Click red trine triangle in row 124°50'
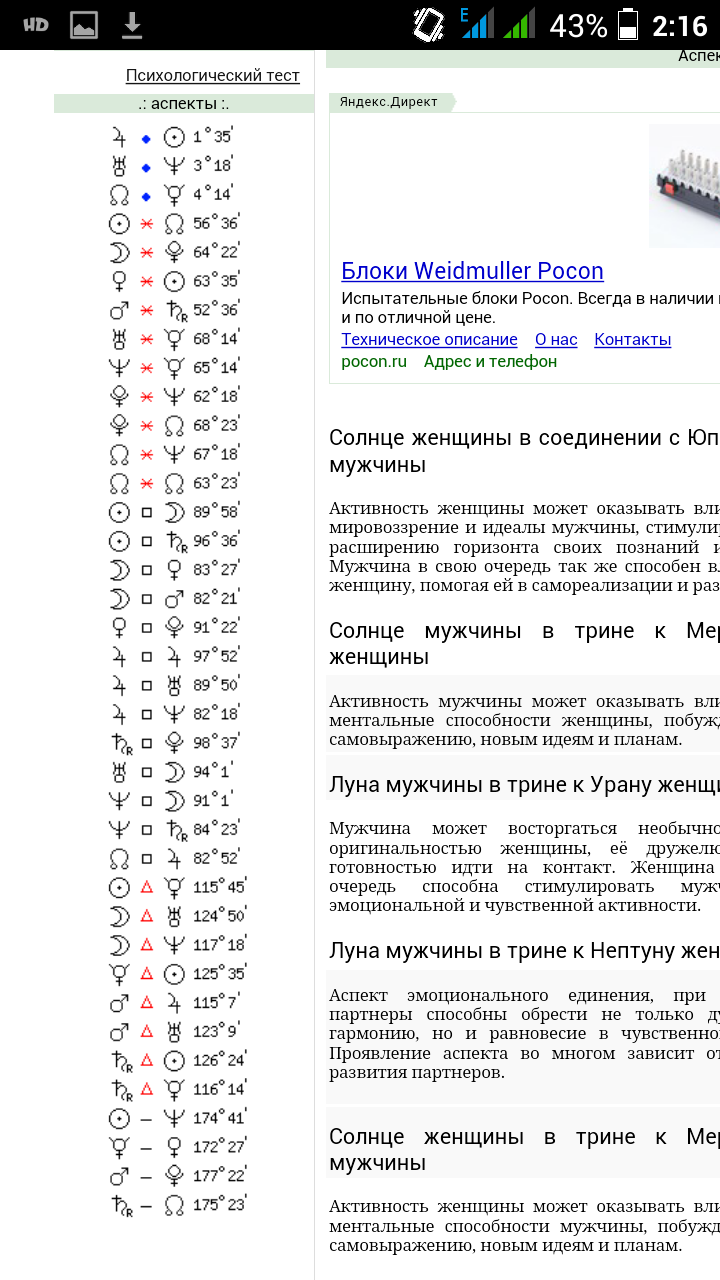The width and height of the screenshot is (720, 1280). (146, 916)
